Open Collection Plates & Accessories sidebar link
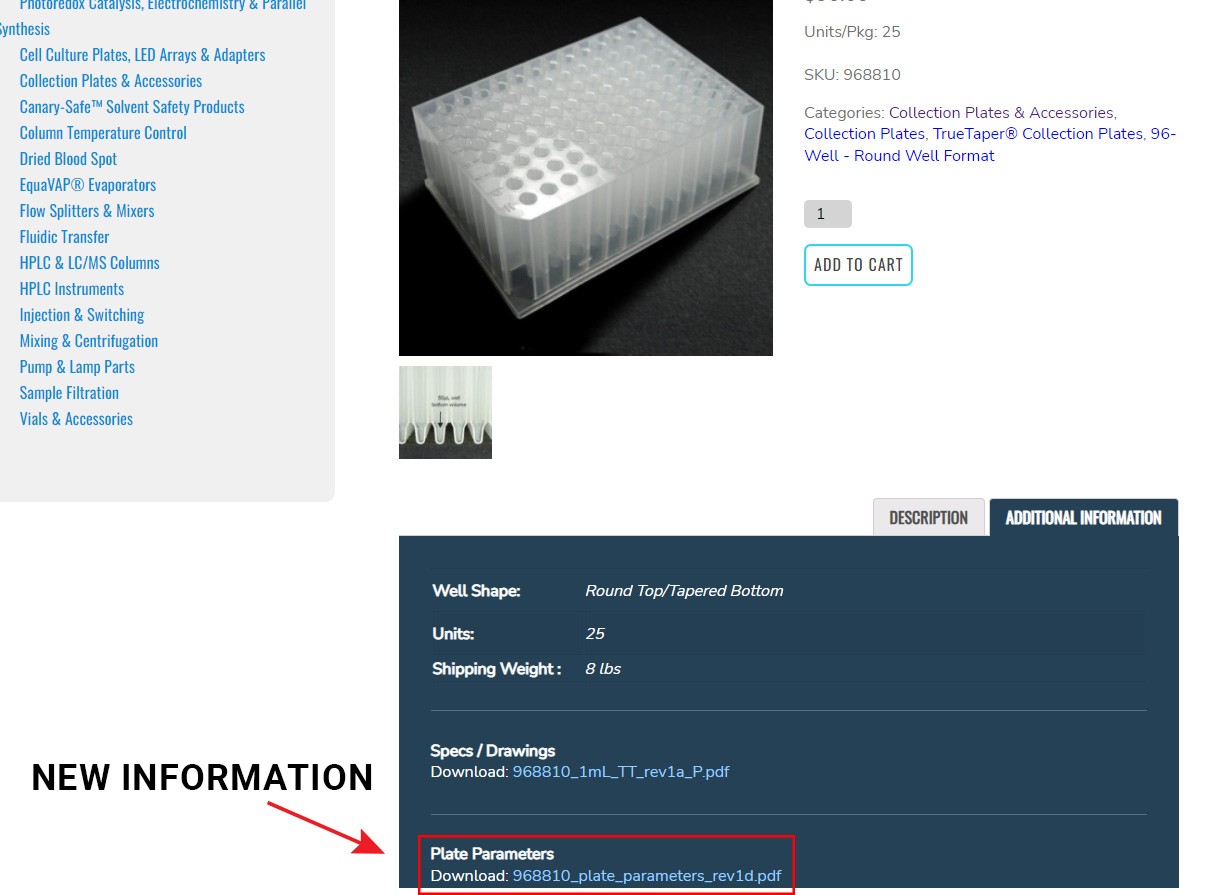Screen dimensions: 1232x895 pyautogui.click(x=111, y=81)
